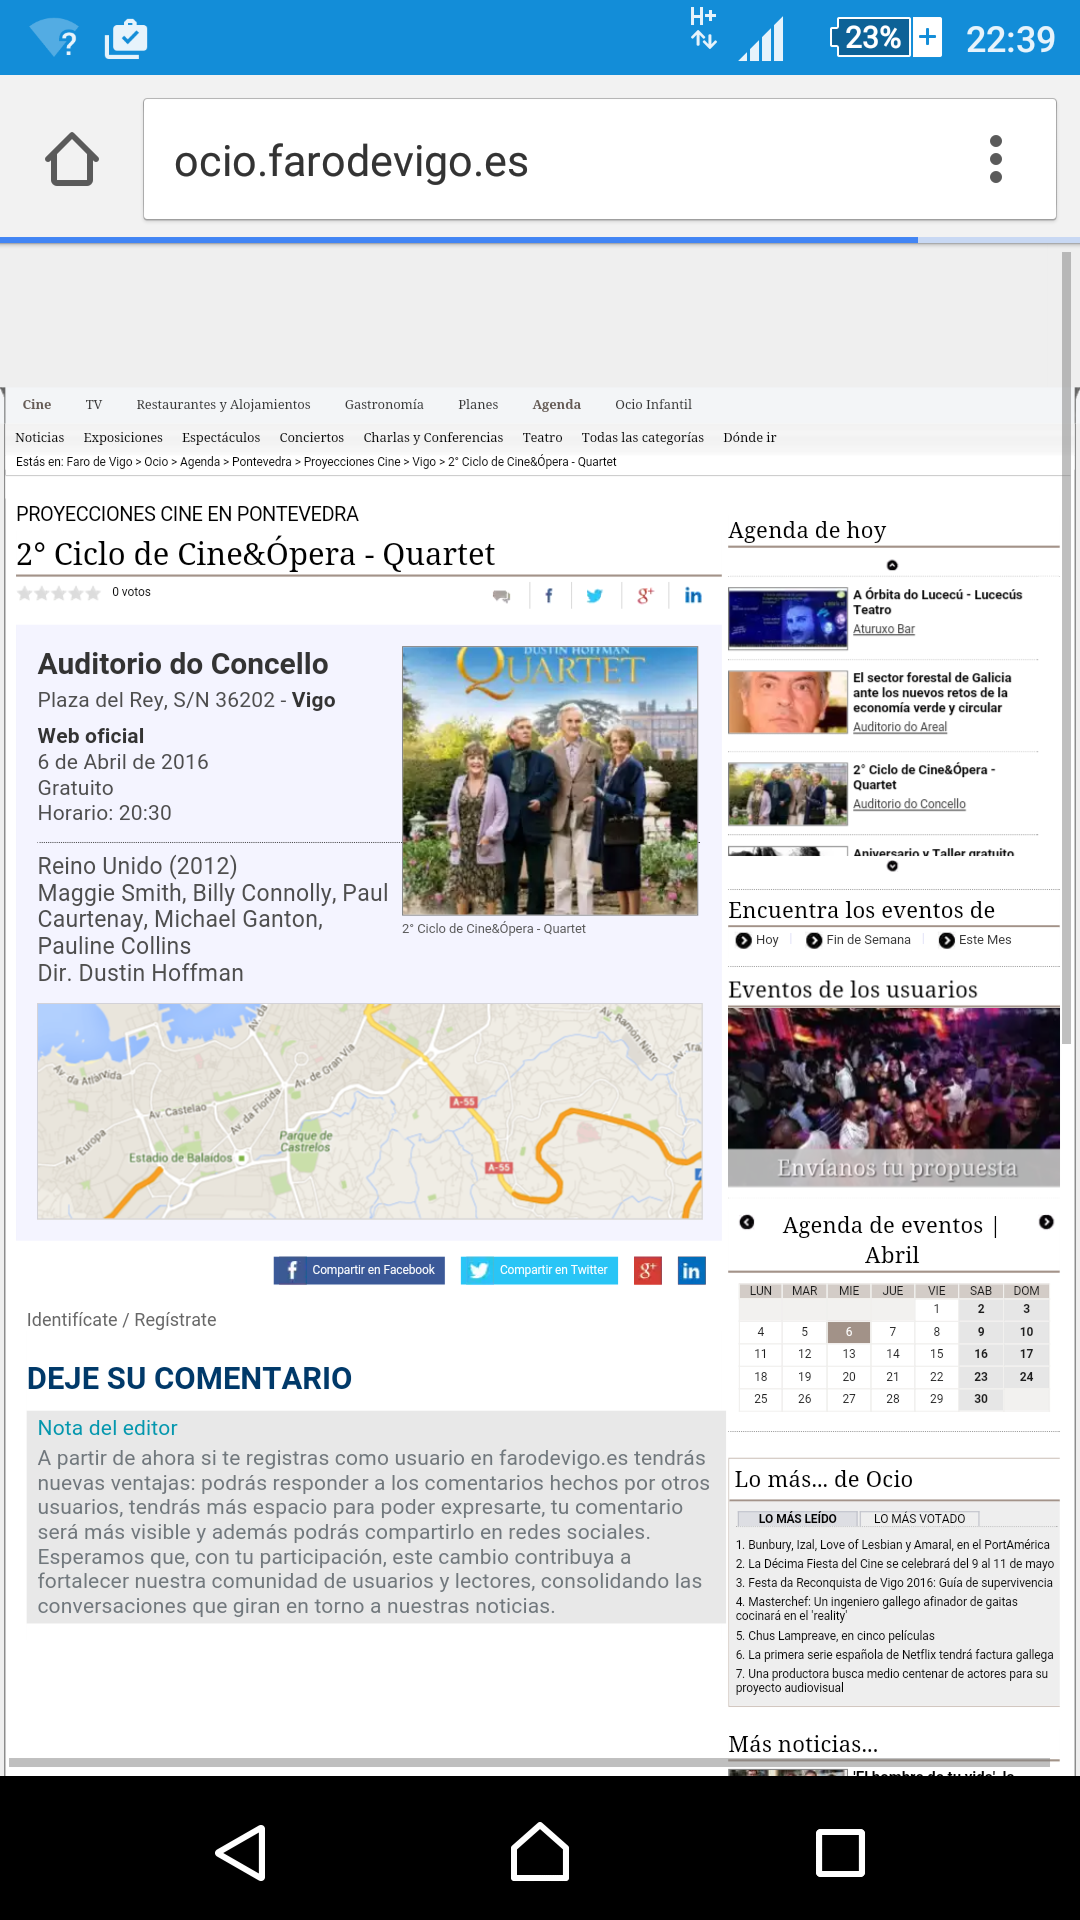Go to next month in events calendar
This screenshot has width=1080, height=1920.
pos(1046,1222)
